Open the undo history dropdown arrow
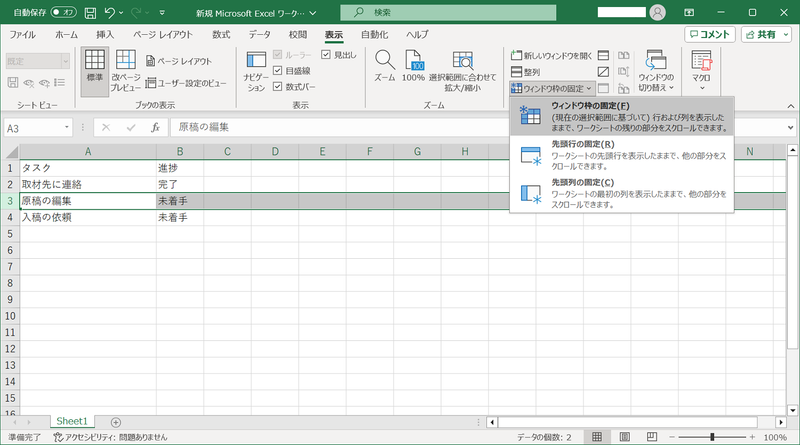 tap(121, 13)
